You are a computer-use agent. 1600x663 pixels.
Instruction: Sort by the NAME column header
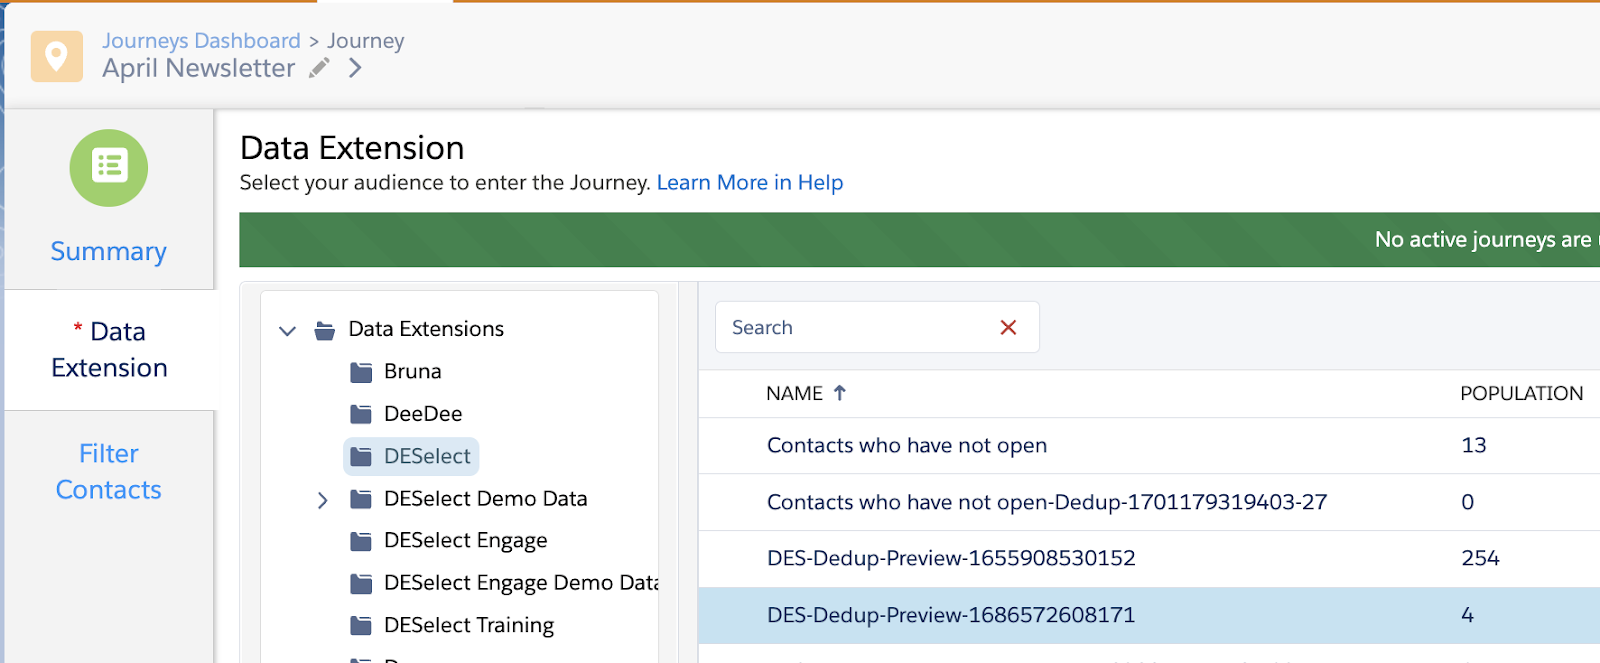tap(795, 394)
